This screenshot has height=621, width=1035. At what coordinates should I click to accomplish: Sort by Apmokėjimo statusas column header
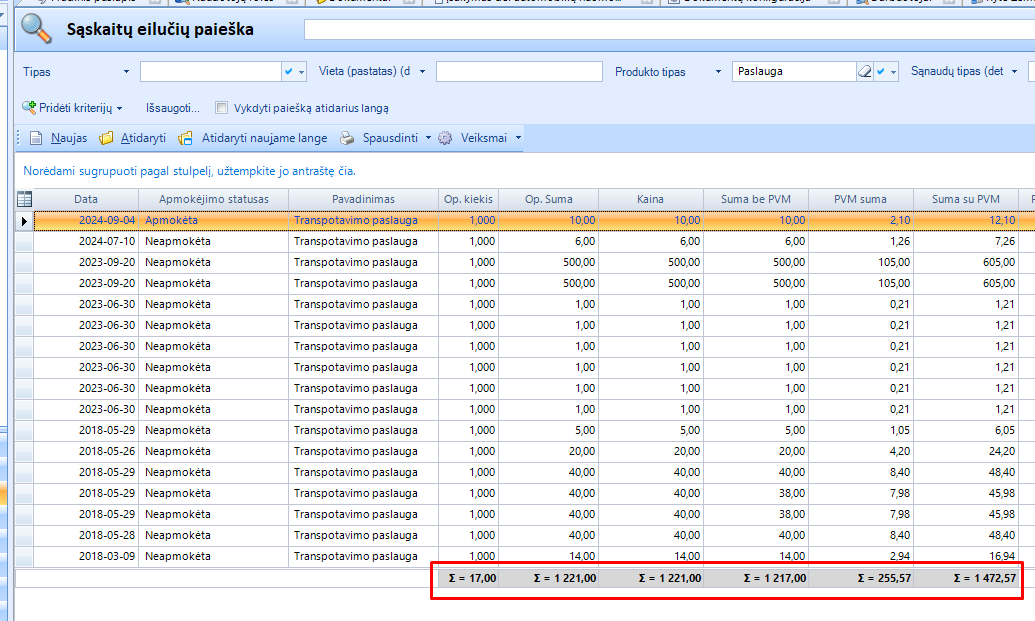pyautogui.click(x=213, y=199)
